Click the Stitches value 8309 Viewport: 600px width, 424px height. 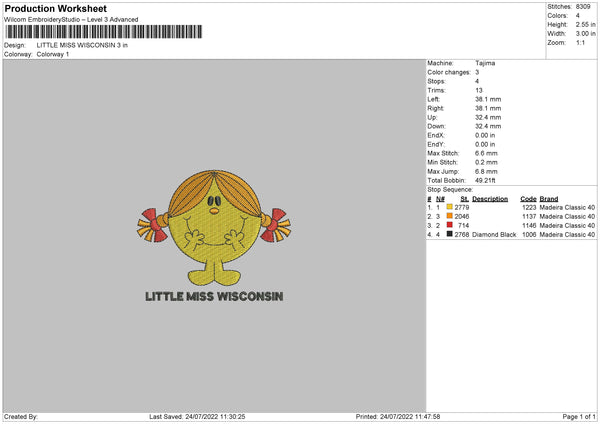[x=583, y=7]
